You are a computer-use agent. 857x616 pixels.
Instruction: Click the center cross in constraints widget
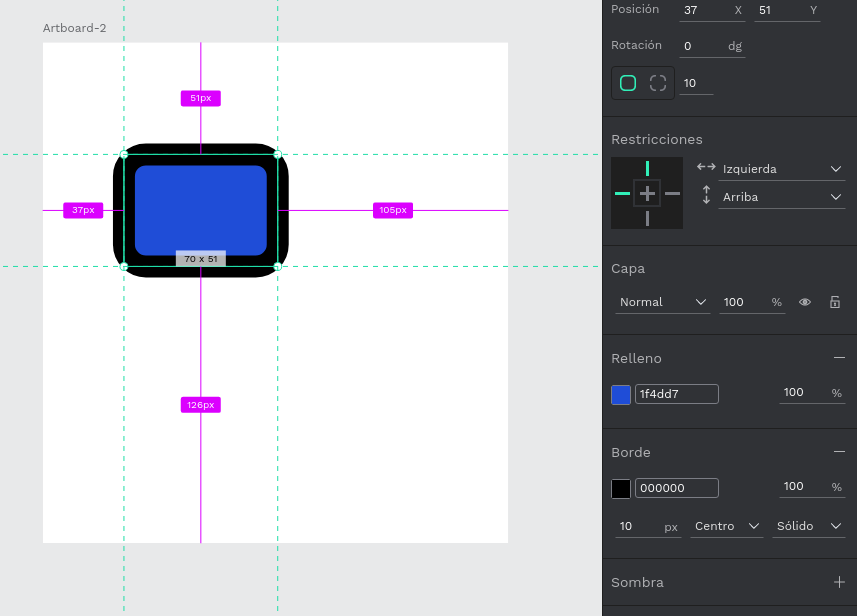click(647, 193)
